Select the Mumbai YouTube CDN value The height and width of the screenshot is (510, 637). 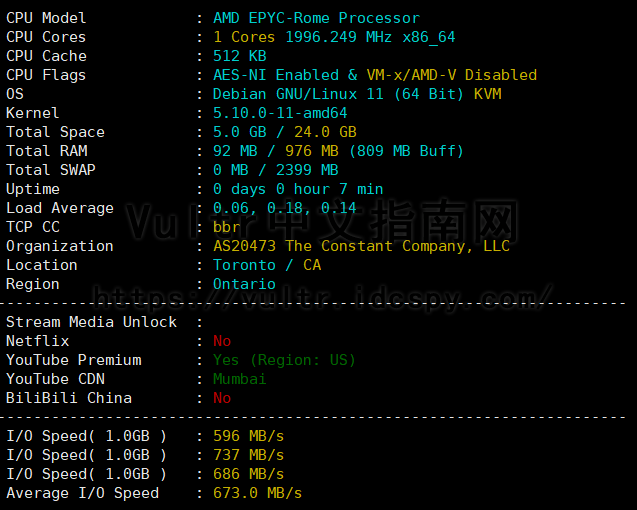[x=240, y=379]
